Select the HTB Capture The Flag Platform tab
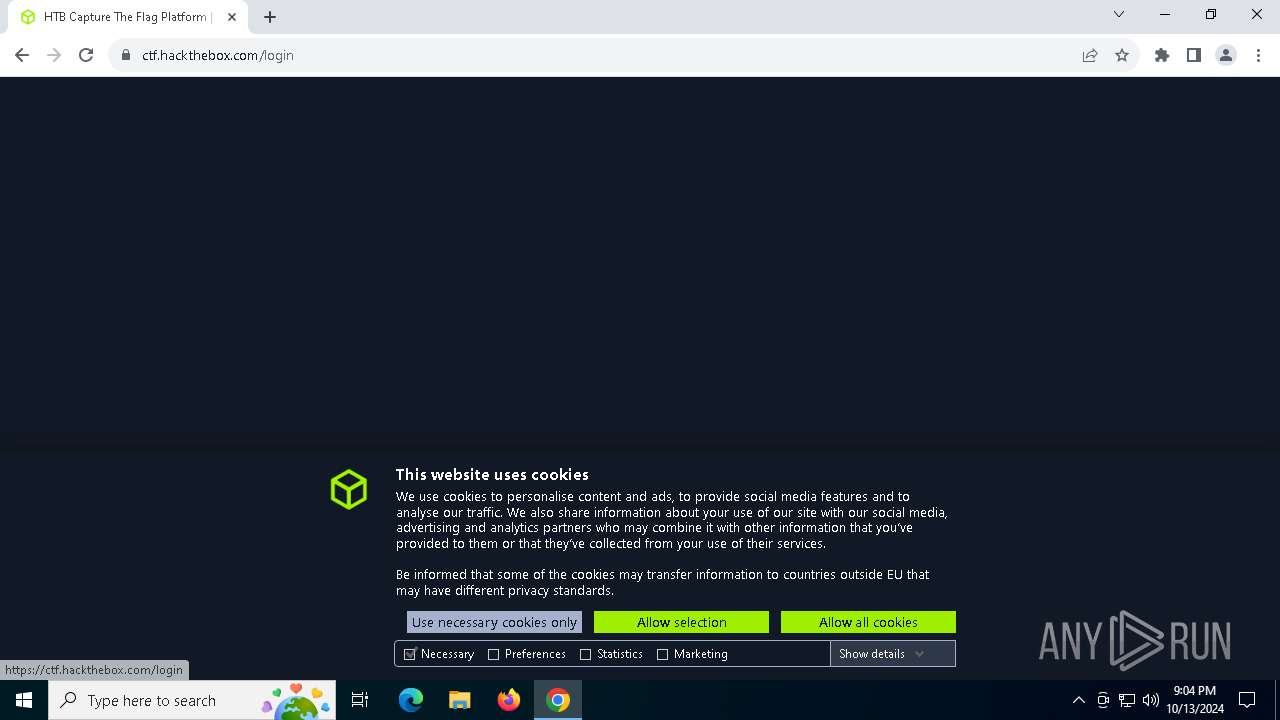 [x=127, y=17]
